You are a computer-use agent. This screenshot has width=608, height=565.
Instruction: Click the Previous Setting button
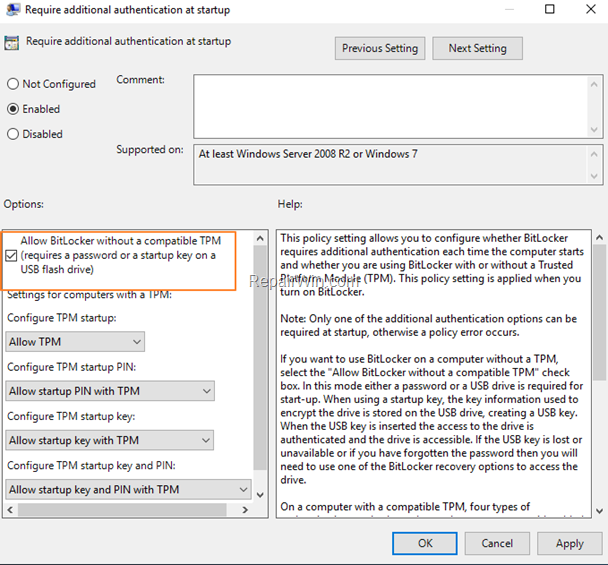pos(380,48)
